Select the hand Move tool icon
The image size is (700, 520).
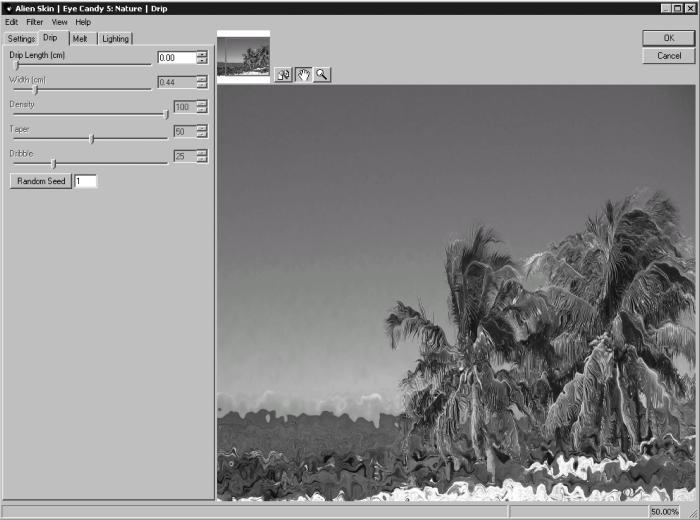point(303,75)
